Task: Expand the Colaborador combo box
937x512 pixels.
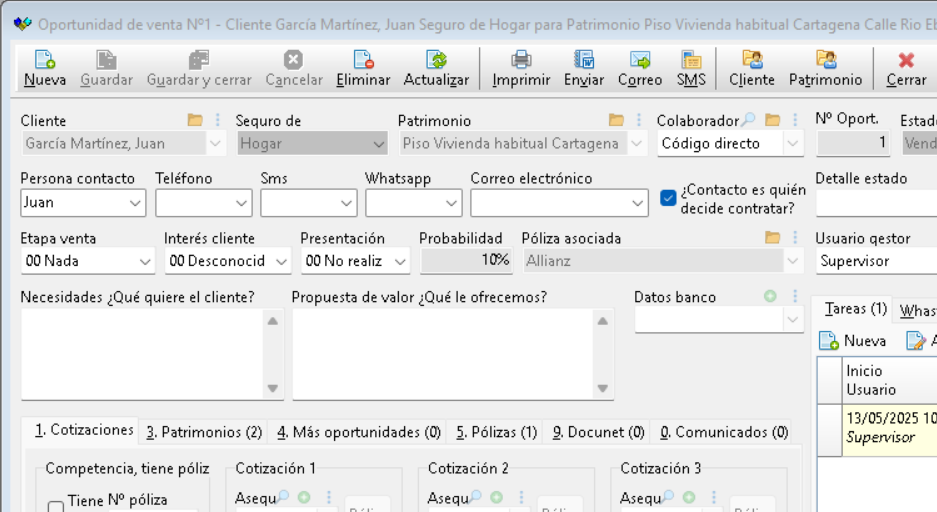Action: (793, 144)
